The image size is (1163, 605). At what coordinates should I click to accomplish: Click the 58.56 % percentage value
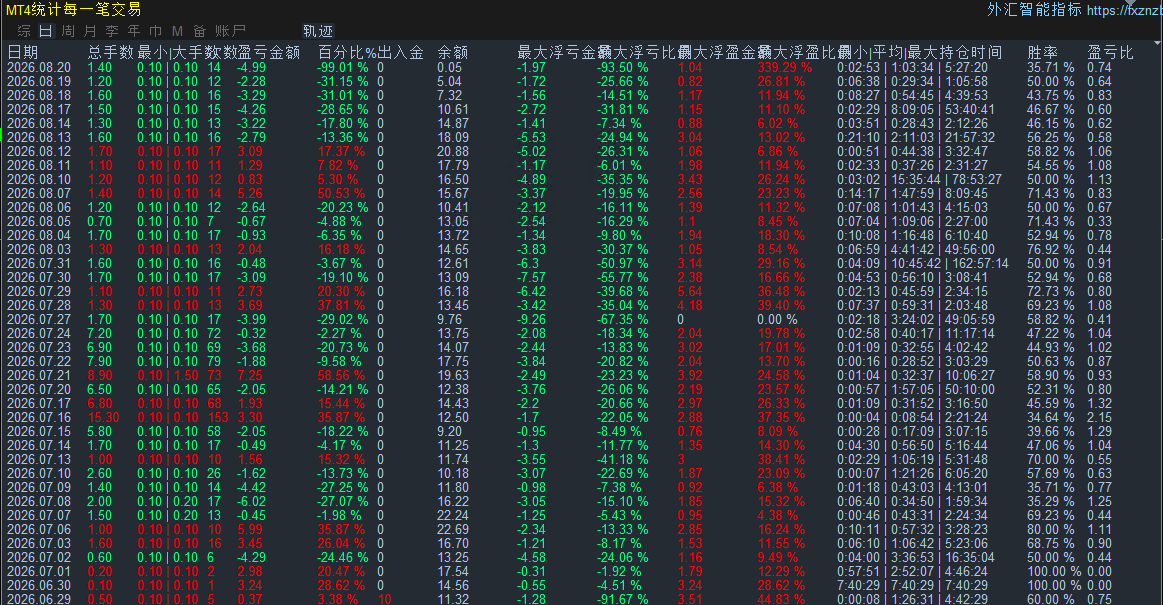pyautogui.click(x=341, y=375)
